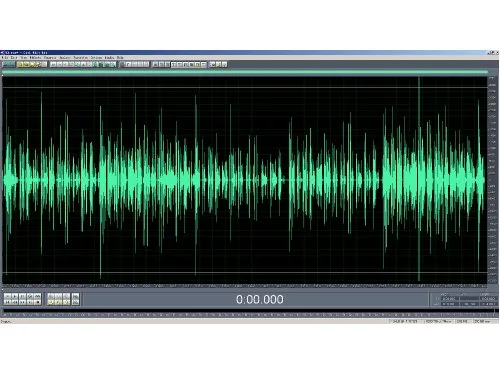Open the Options menu

click(96, 58)
